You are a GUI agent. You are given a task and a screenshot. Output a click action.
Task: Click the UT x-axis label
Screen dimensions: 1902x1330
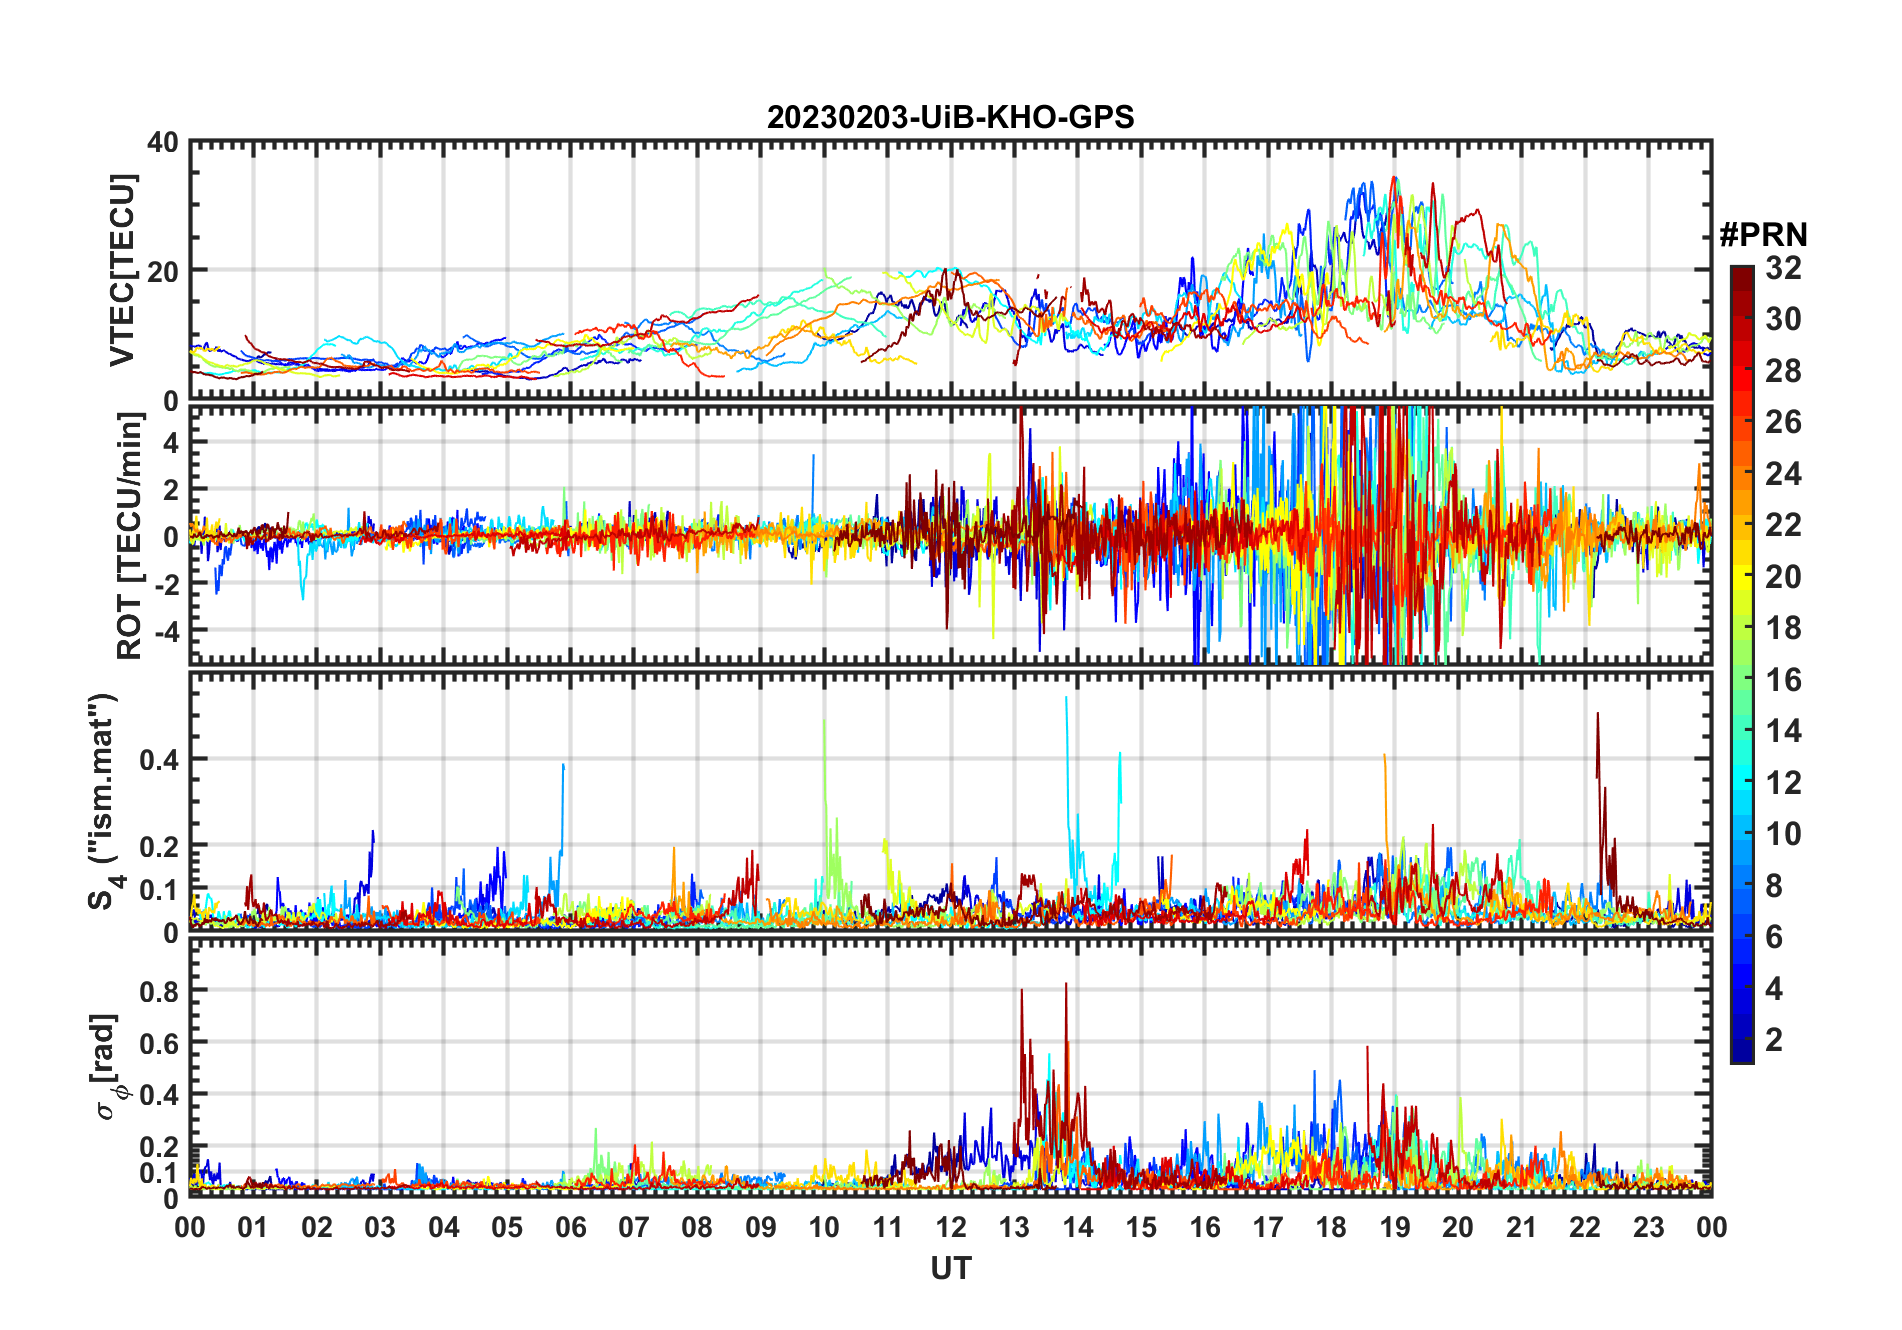[950, 1268]
